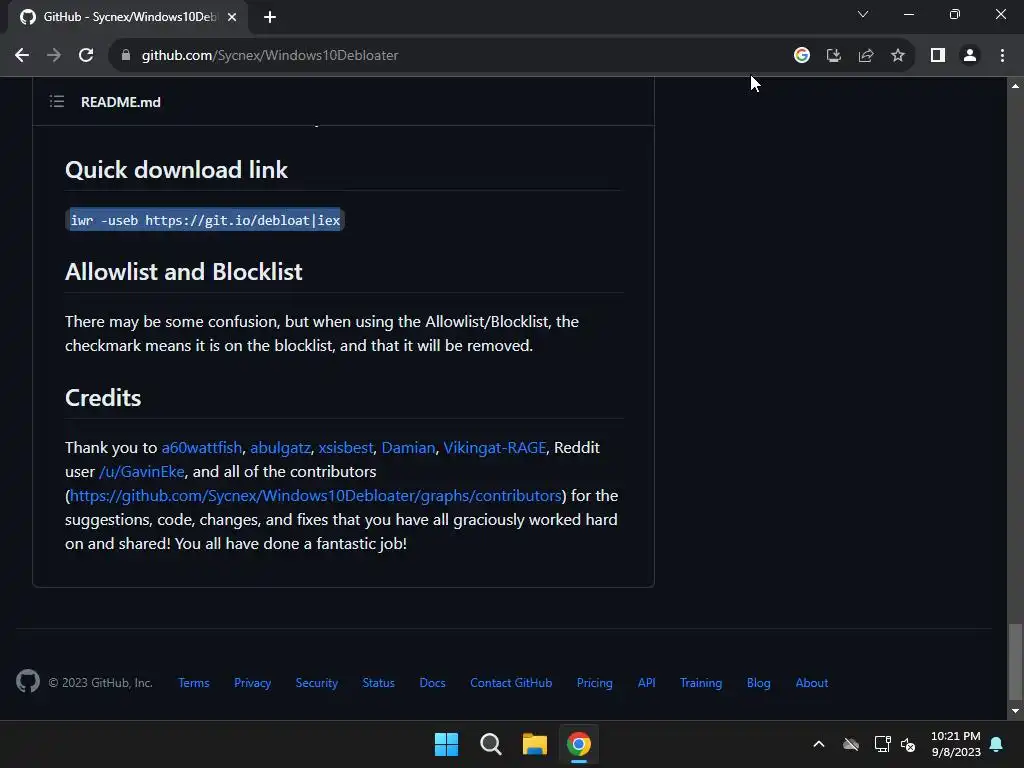Click the README.md file title
The image size is (1024, 768).
pyautogui.click(x=121, y=102)
